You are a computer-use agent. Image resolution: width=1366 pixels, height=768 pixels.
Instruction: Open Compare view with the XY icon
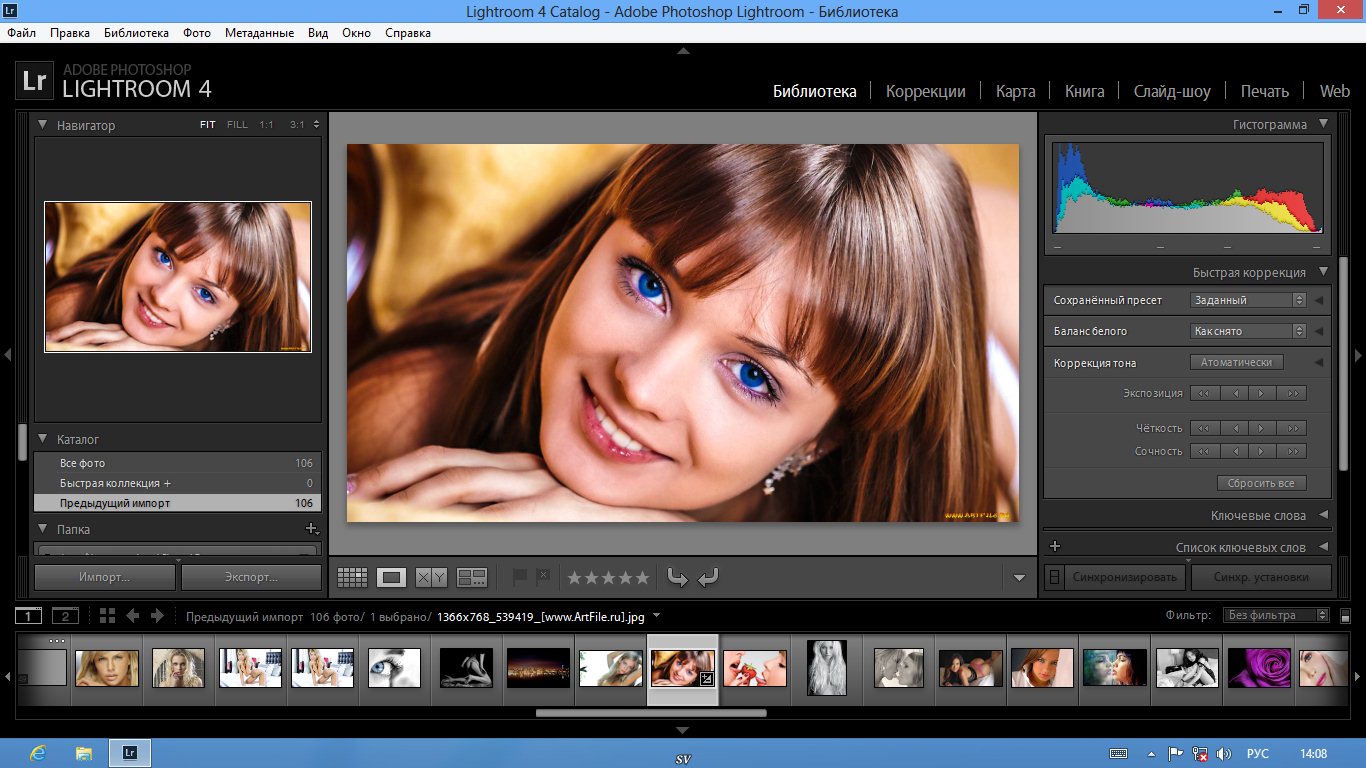[431, 577]
